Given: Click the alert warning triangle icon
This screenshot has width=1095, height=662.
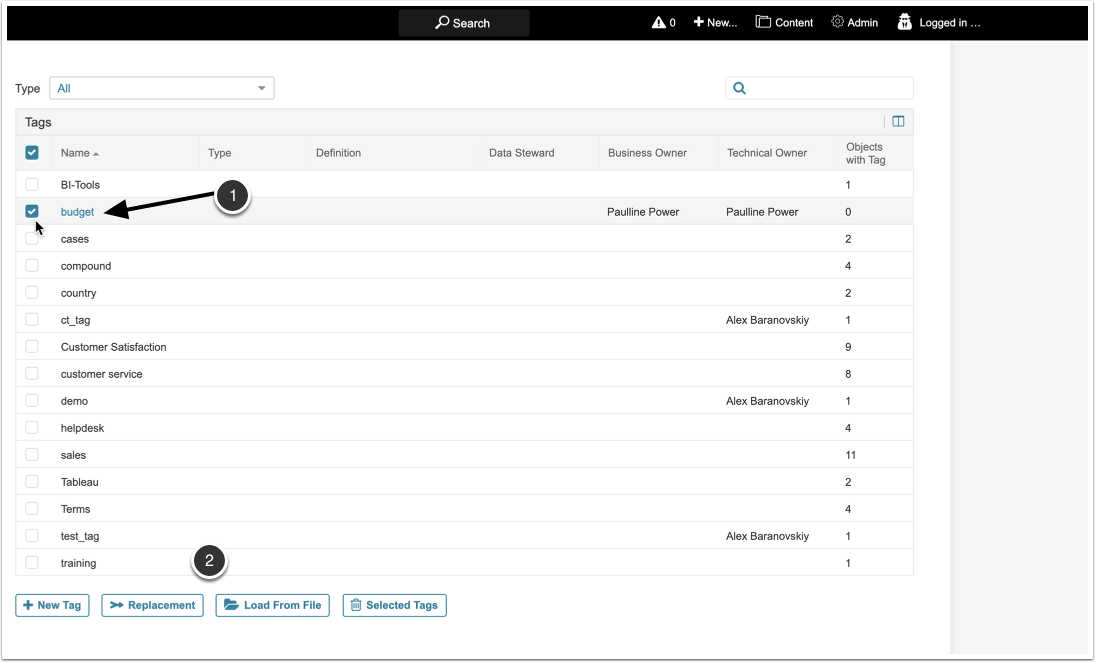Looking at the screenshot, I should pos(658,22).
